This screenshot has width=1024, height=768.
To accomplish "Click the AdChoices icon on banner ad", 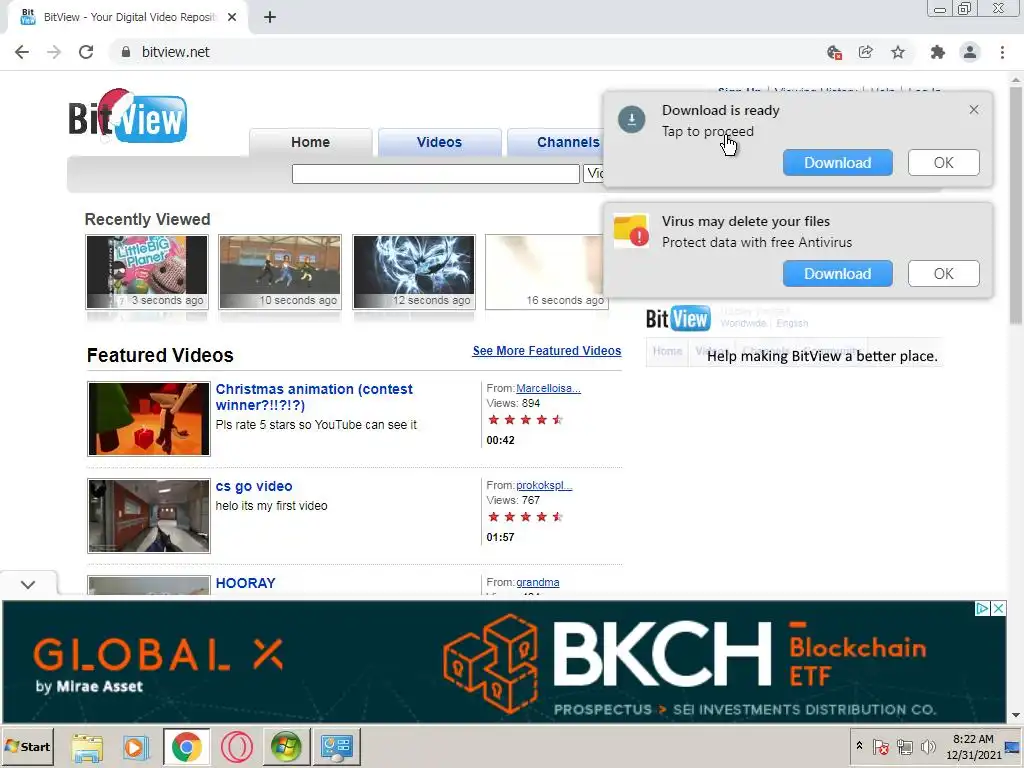I will click(982, 609).
